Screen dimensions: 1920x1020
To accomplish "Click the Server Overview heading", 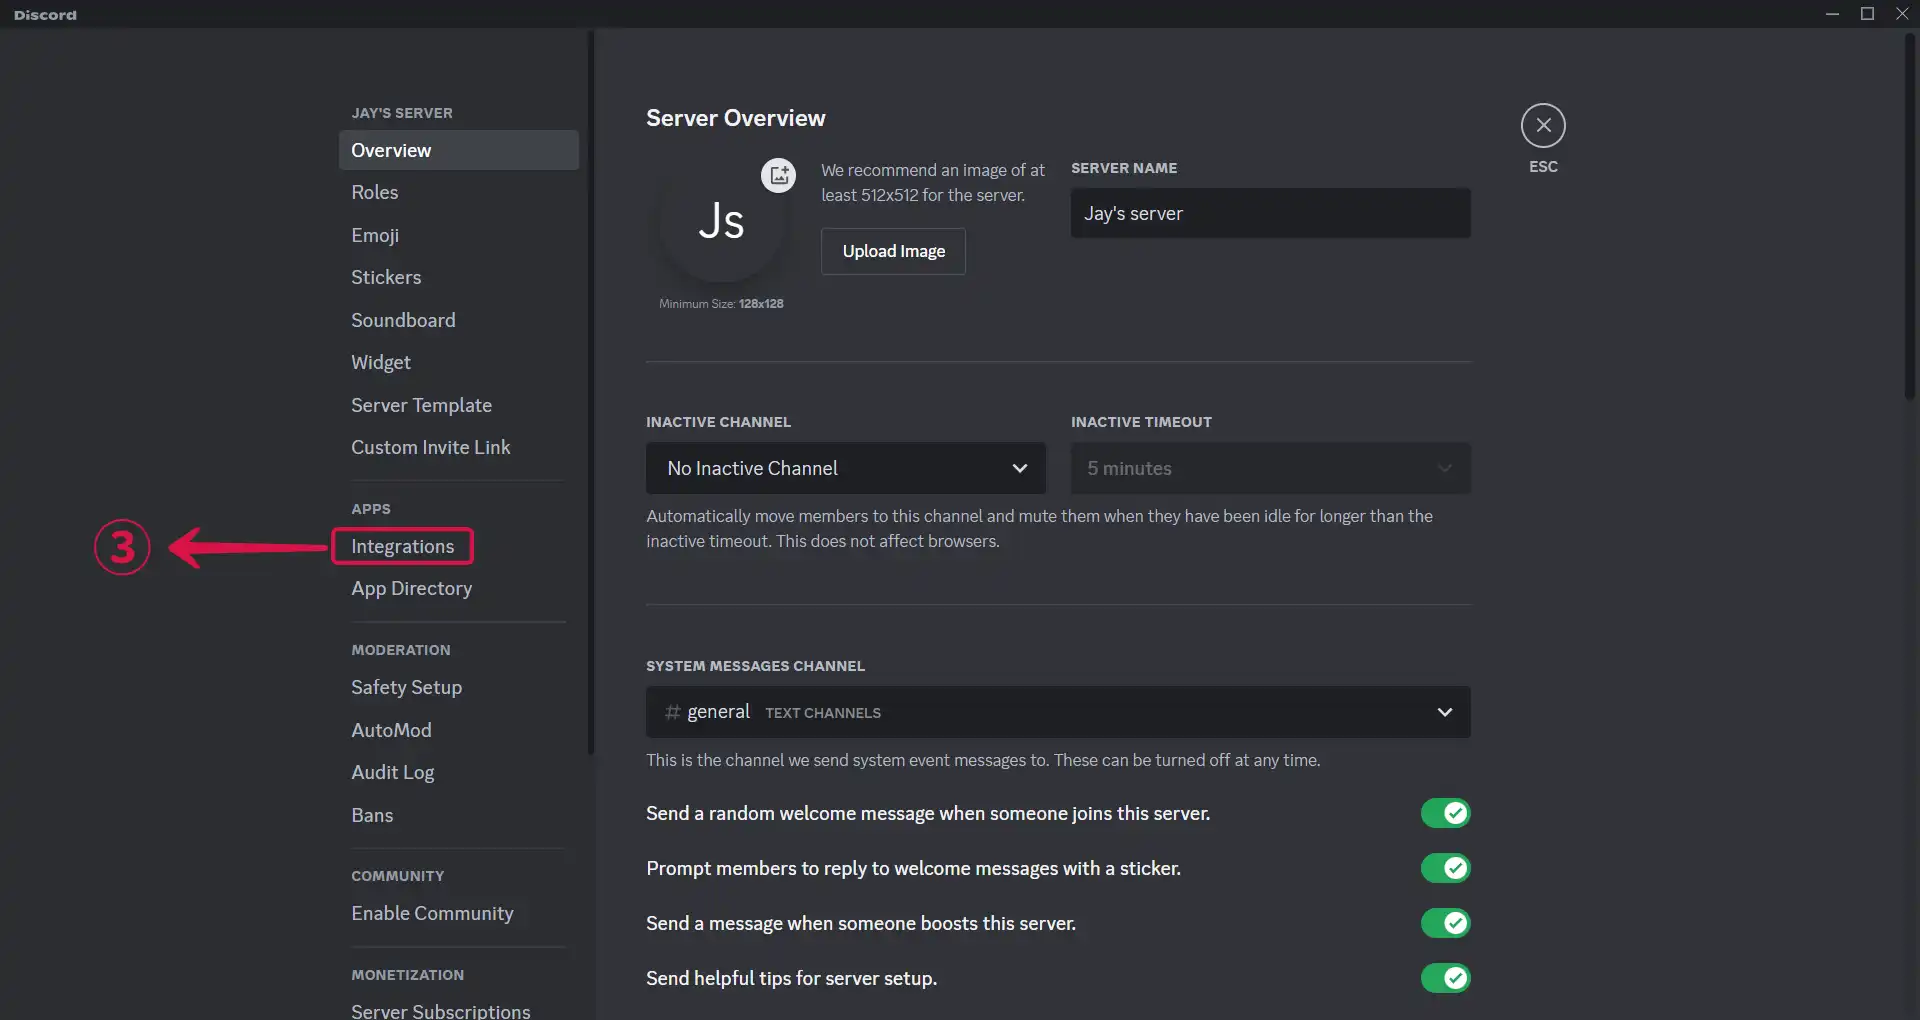I will point(735,118).
